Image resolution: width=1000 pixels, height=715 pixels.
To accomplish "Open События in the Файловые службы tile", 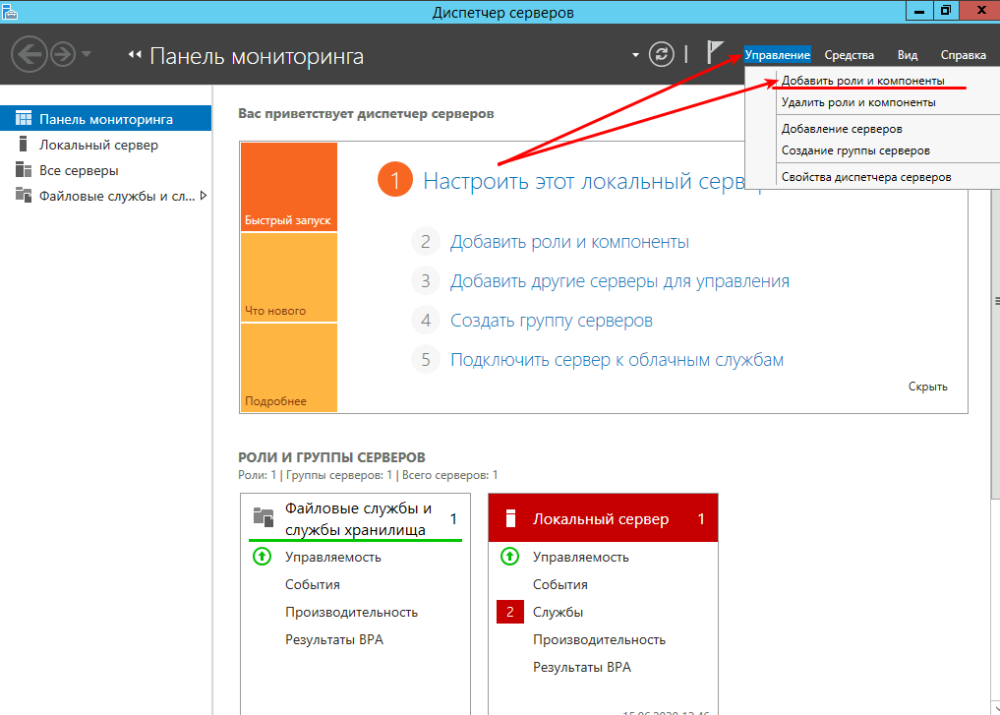I will (x=312, y=584).
